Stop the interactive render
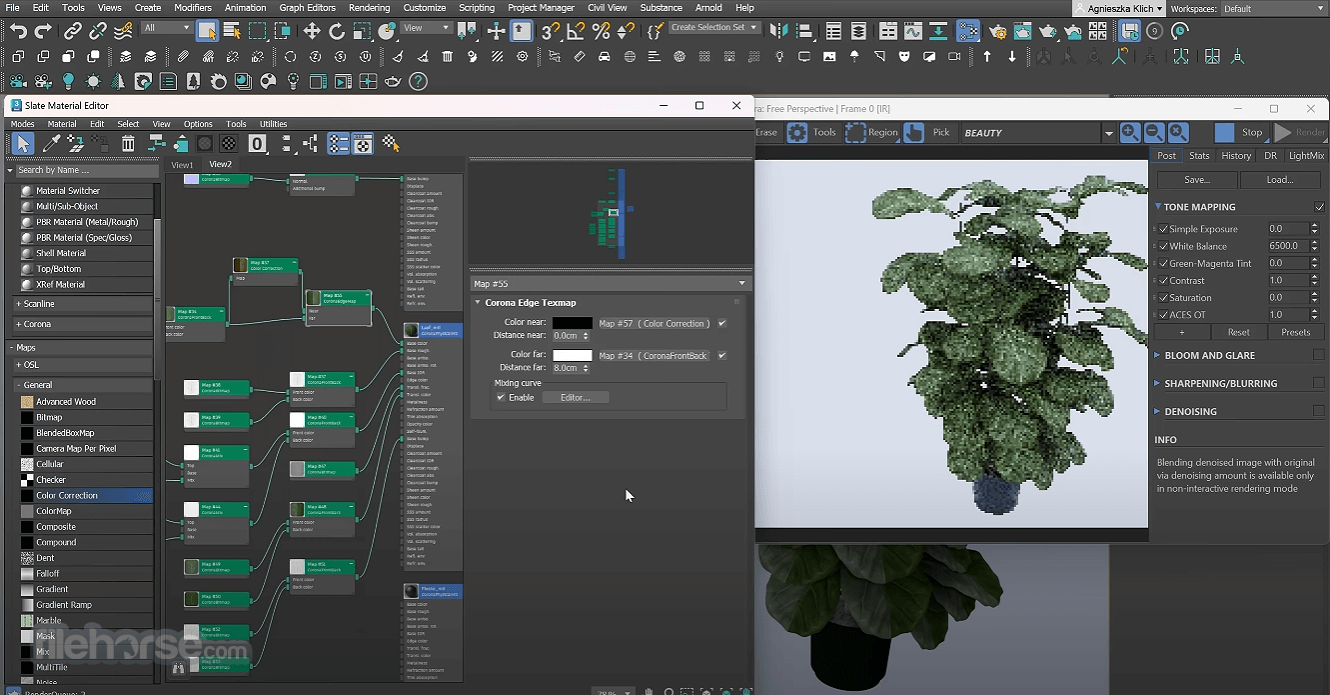1330x695 pixels. pyautogui.click(x=1240, y=132)
